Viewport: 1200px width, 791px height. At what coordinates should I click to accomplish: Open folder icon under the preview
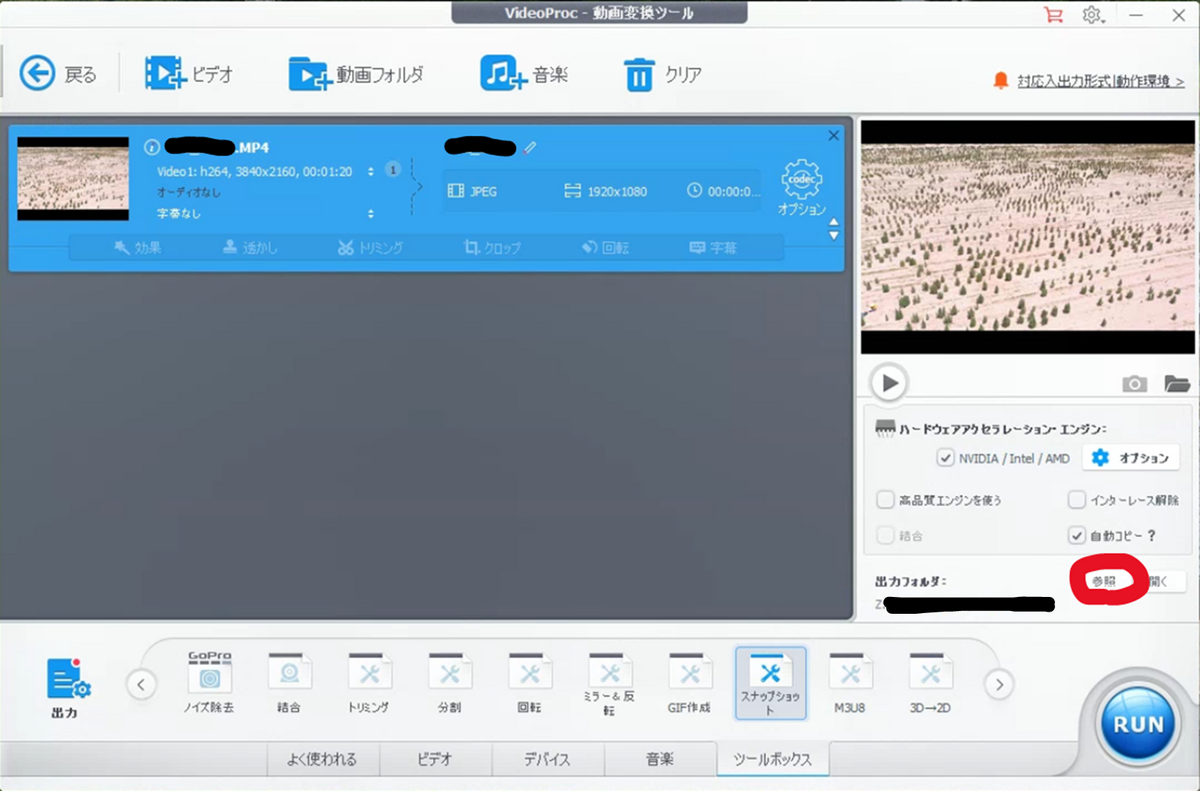click(x=1177, y=383)
